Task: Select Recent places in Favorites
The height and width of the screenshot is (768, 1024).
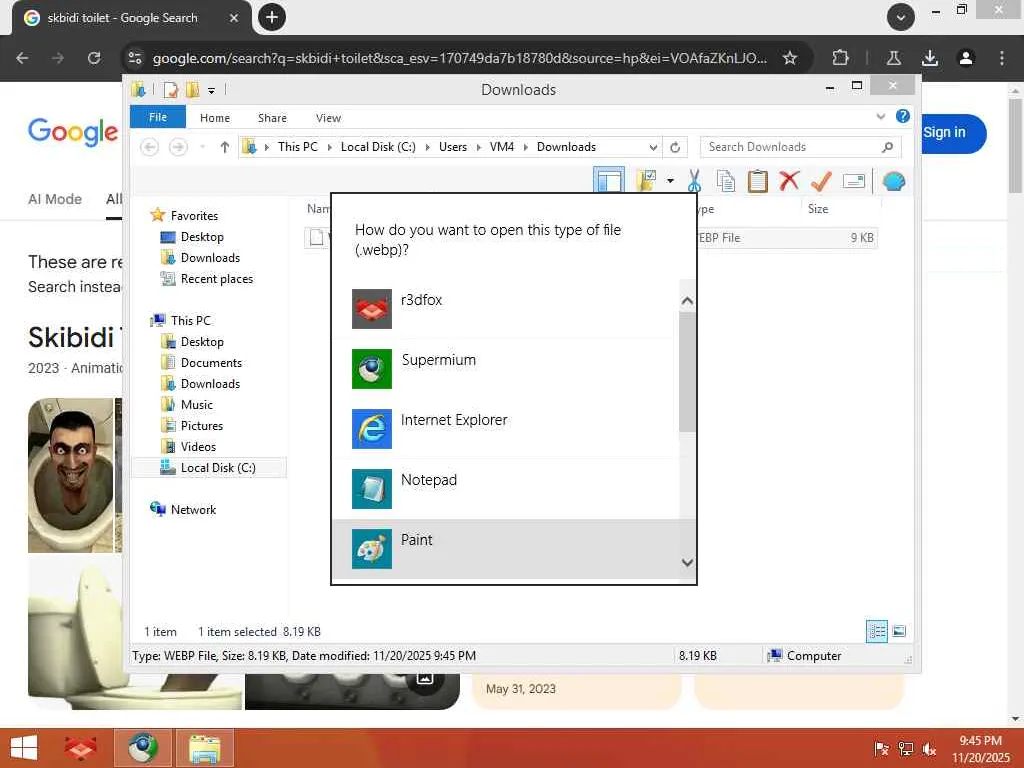Action: click(x=216, y=279)
